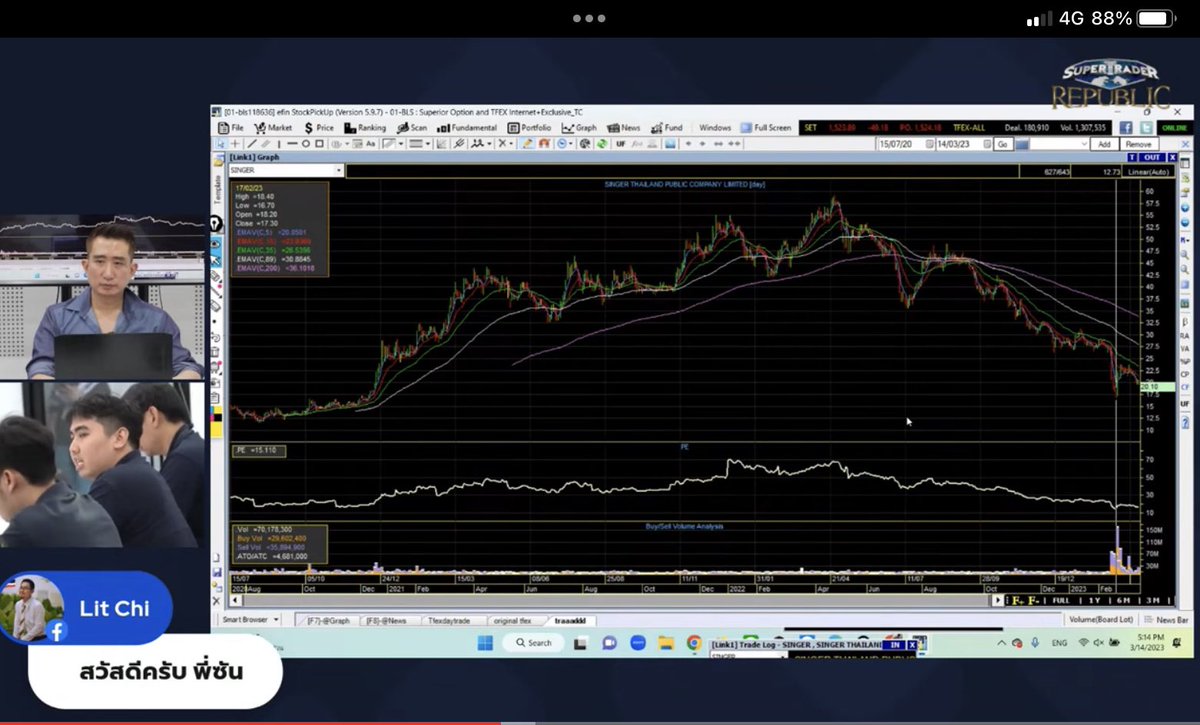Select the circle drawing tool

tap(306, 144)
